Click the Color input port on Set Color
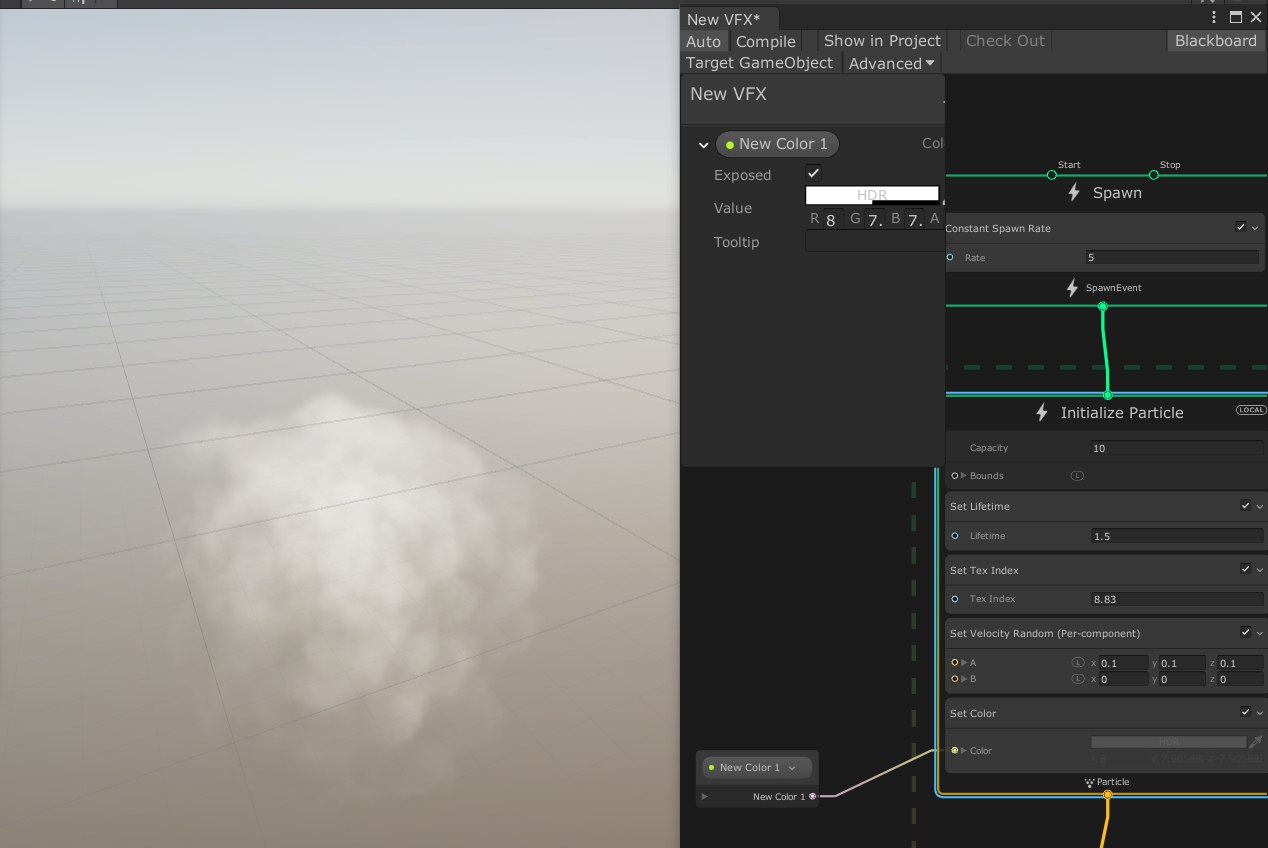Viewport: 1268px width, 848px height. coord(955,750)
